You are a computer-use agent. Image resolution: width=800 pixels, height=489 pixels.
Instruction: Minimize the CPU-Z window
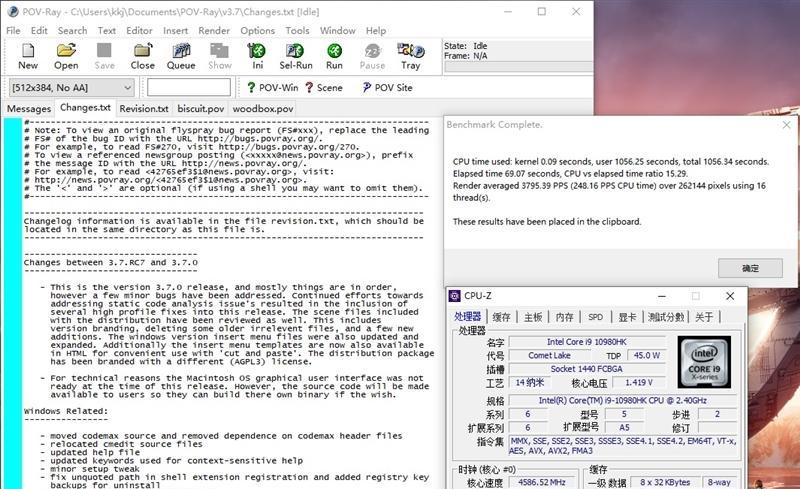(x=662, y=296)
